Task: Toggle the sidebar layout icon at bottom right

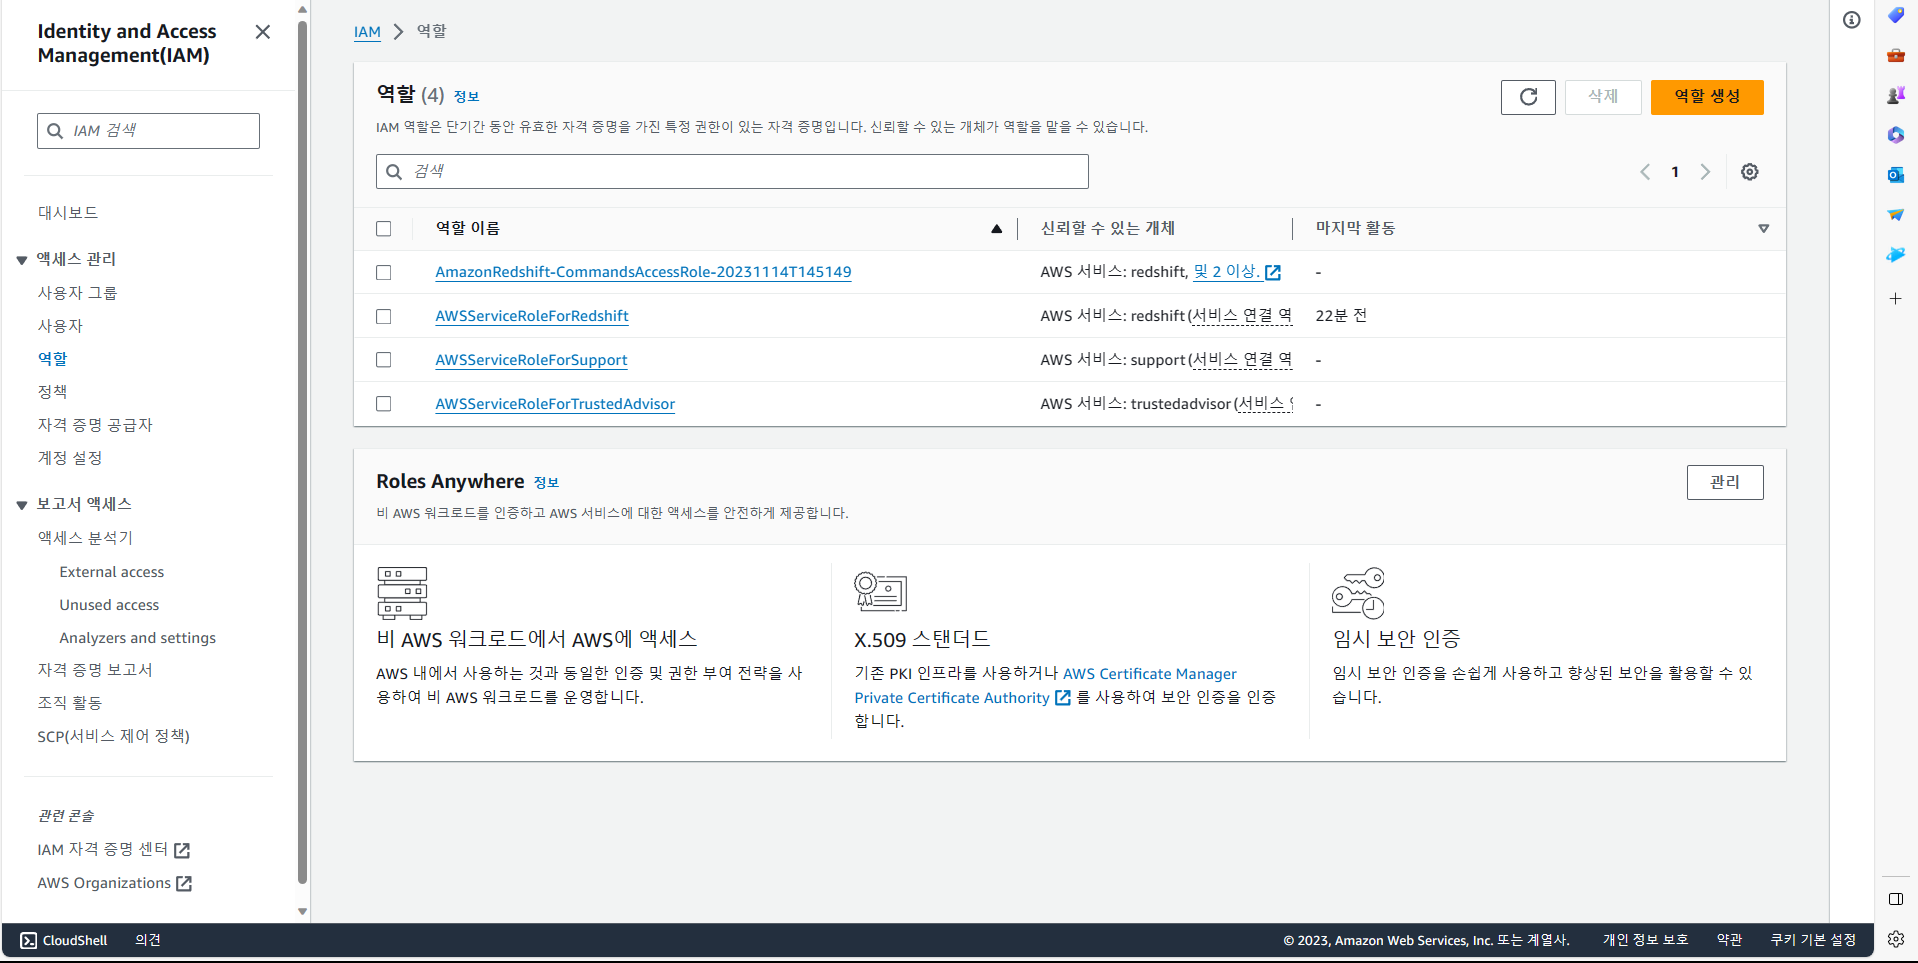Action: point(1896,899)
